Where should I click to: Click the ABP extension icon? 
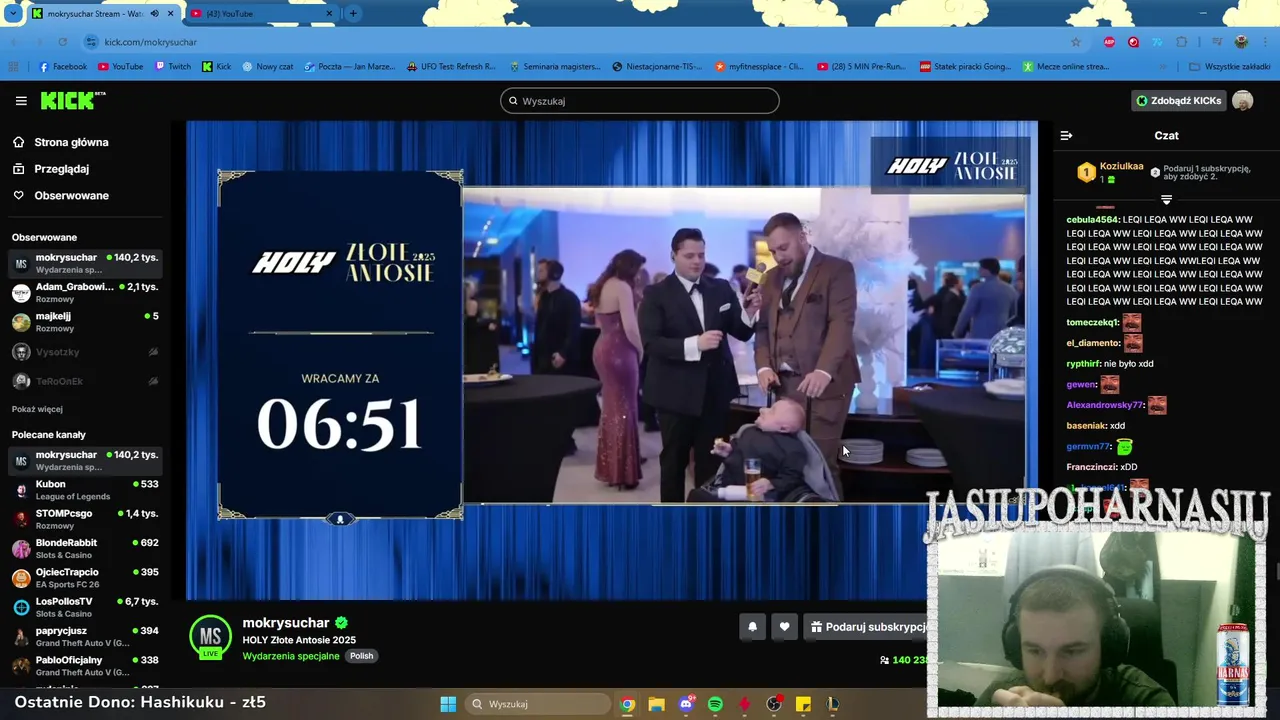point(1109,42)
